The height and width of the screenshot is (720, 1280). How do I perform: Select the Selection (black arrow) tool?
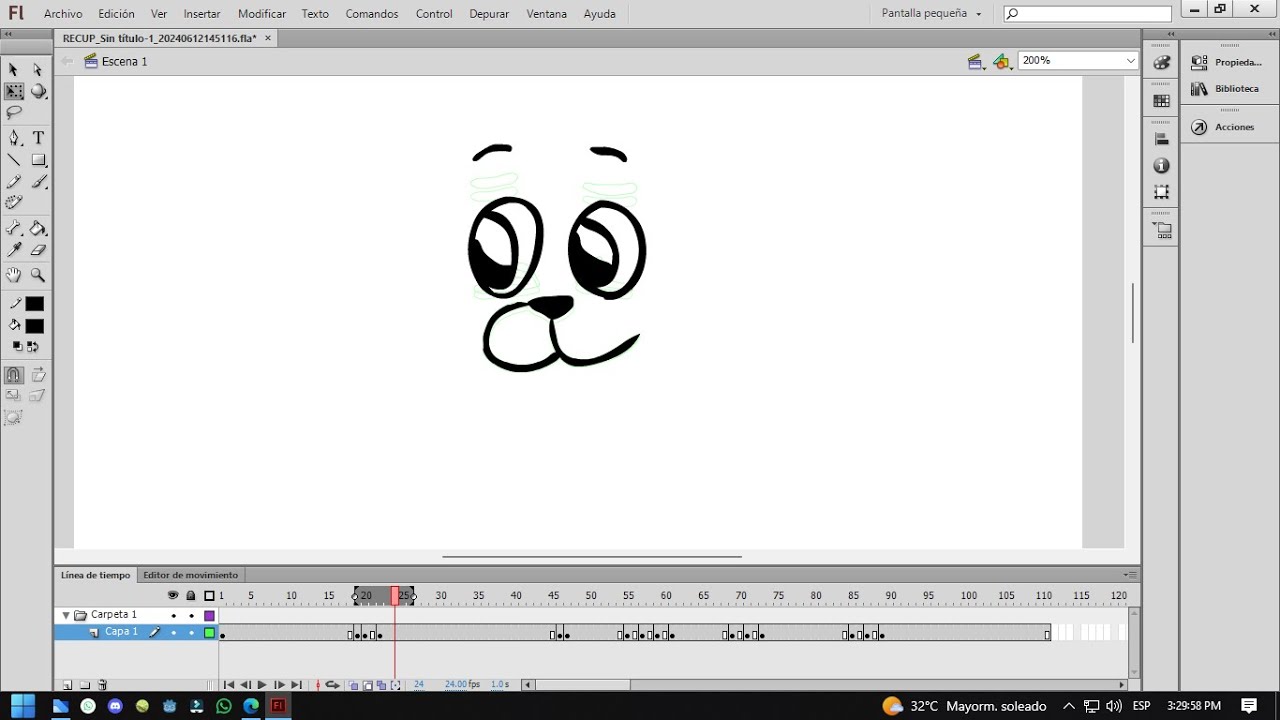14,70
